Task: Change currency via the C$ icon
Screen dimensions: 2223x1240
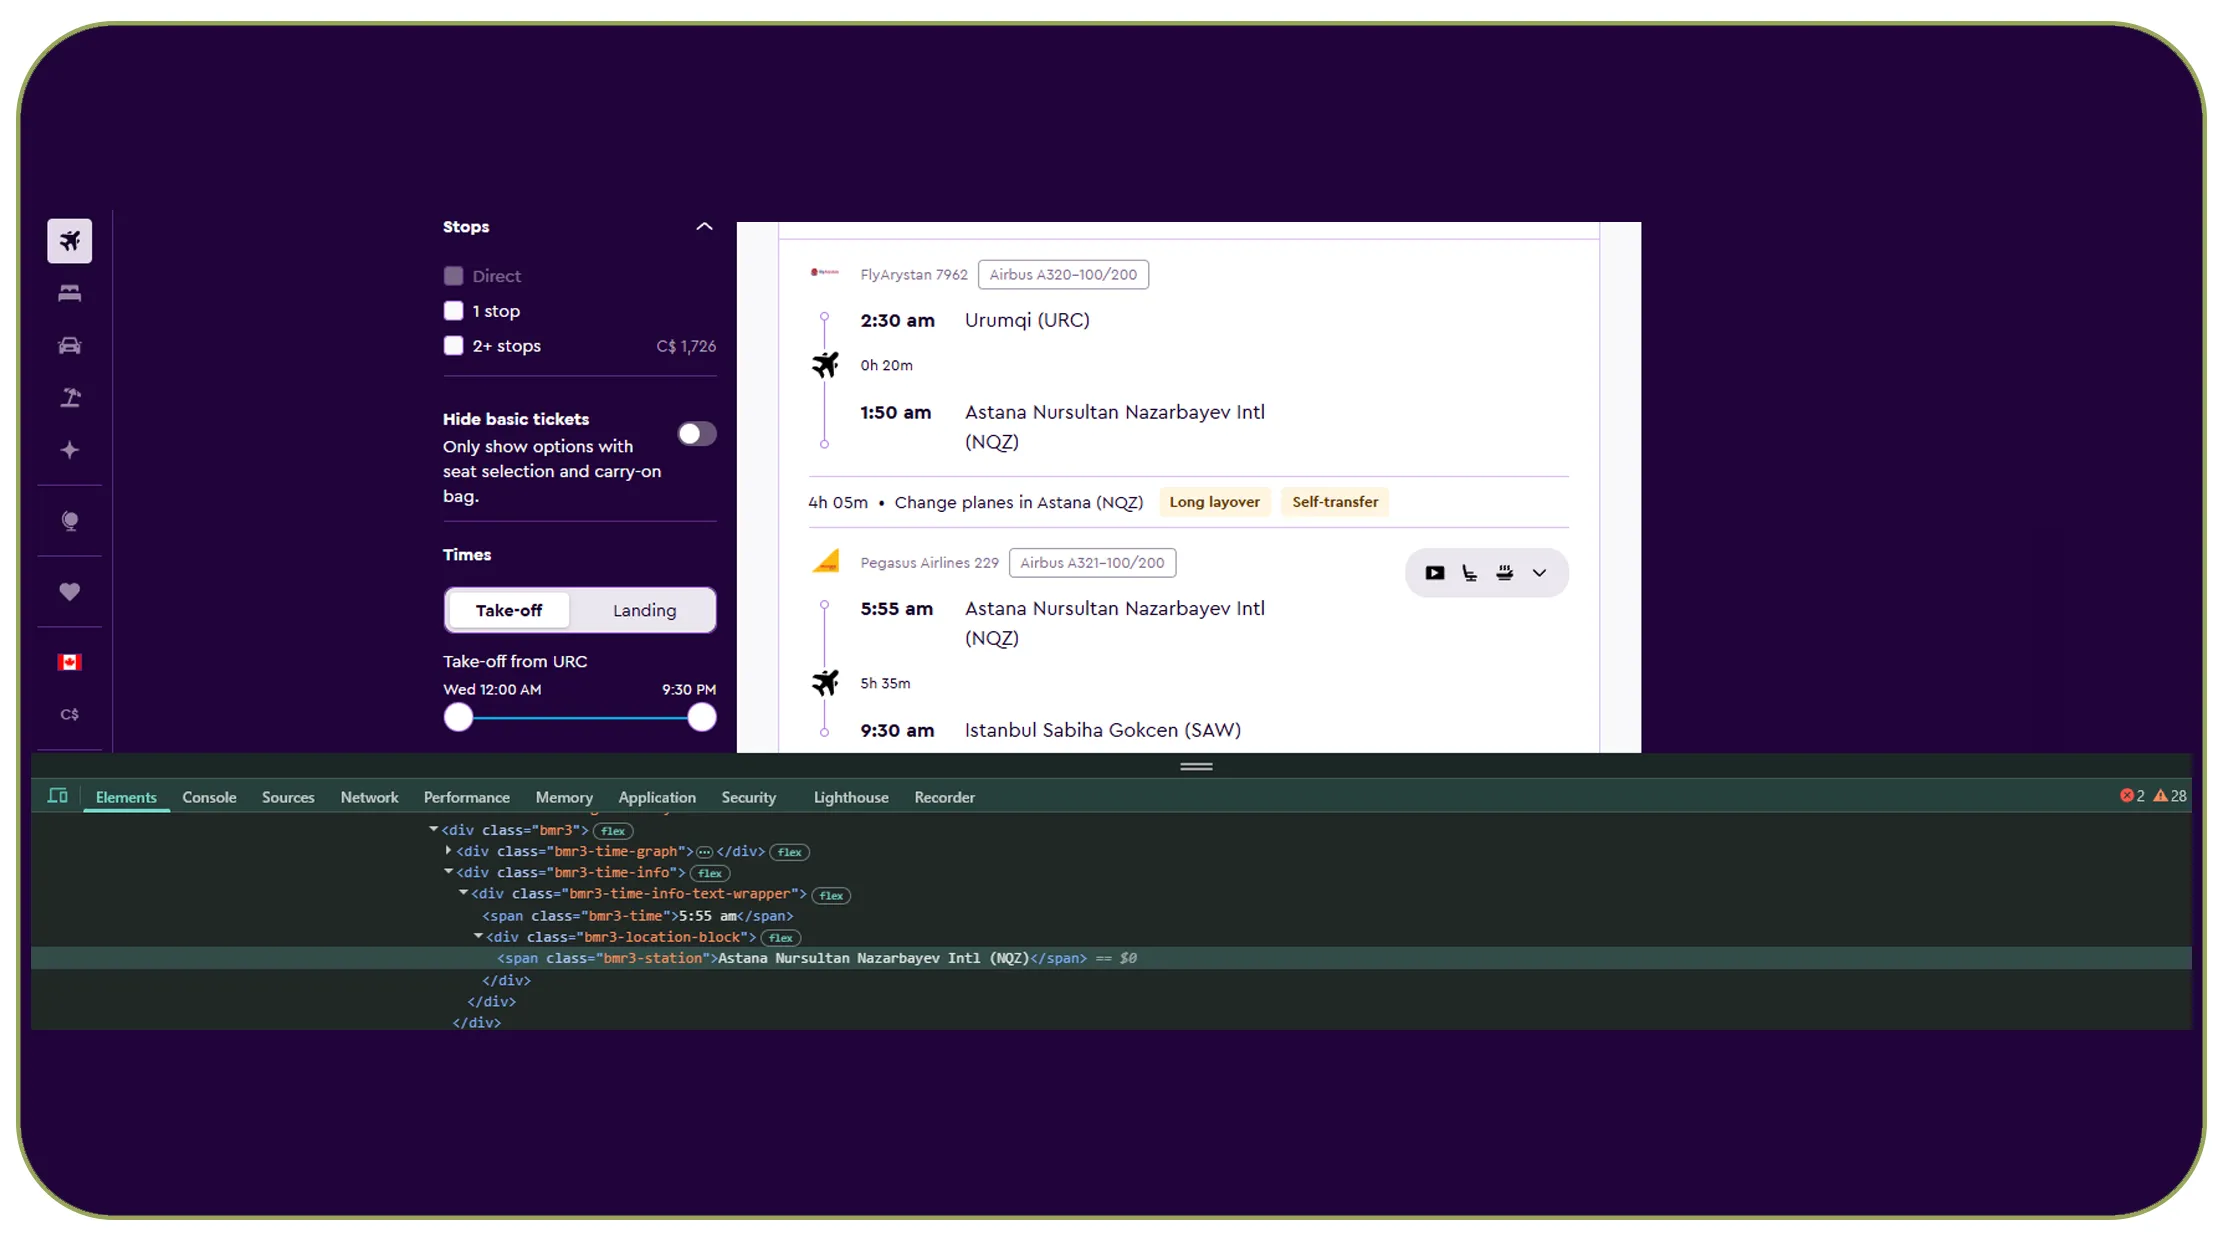Action: (x=69, y=714)
